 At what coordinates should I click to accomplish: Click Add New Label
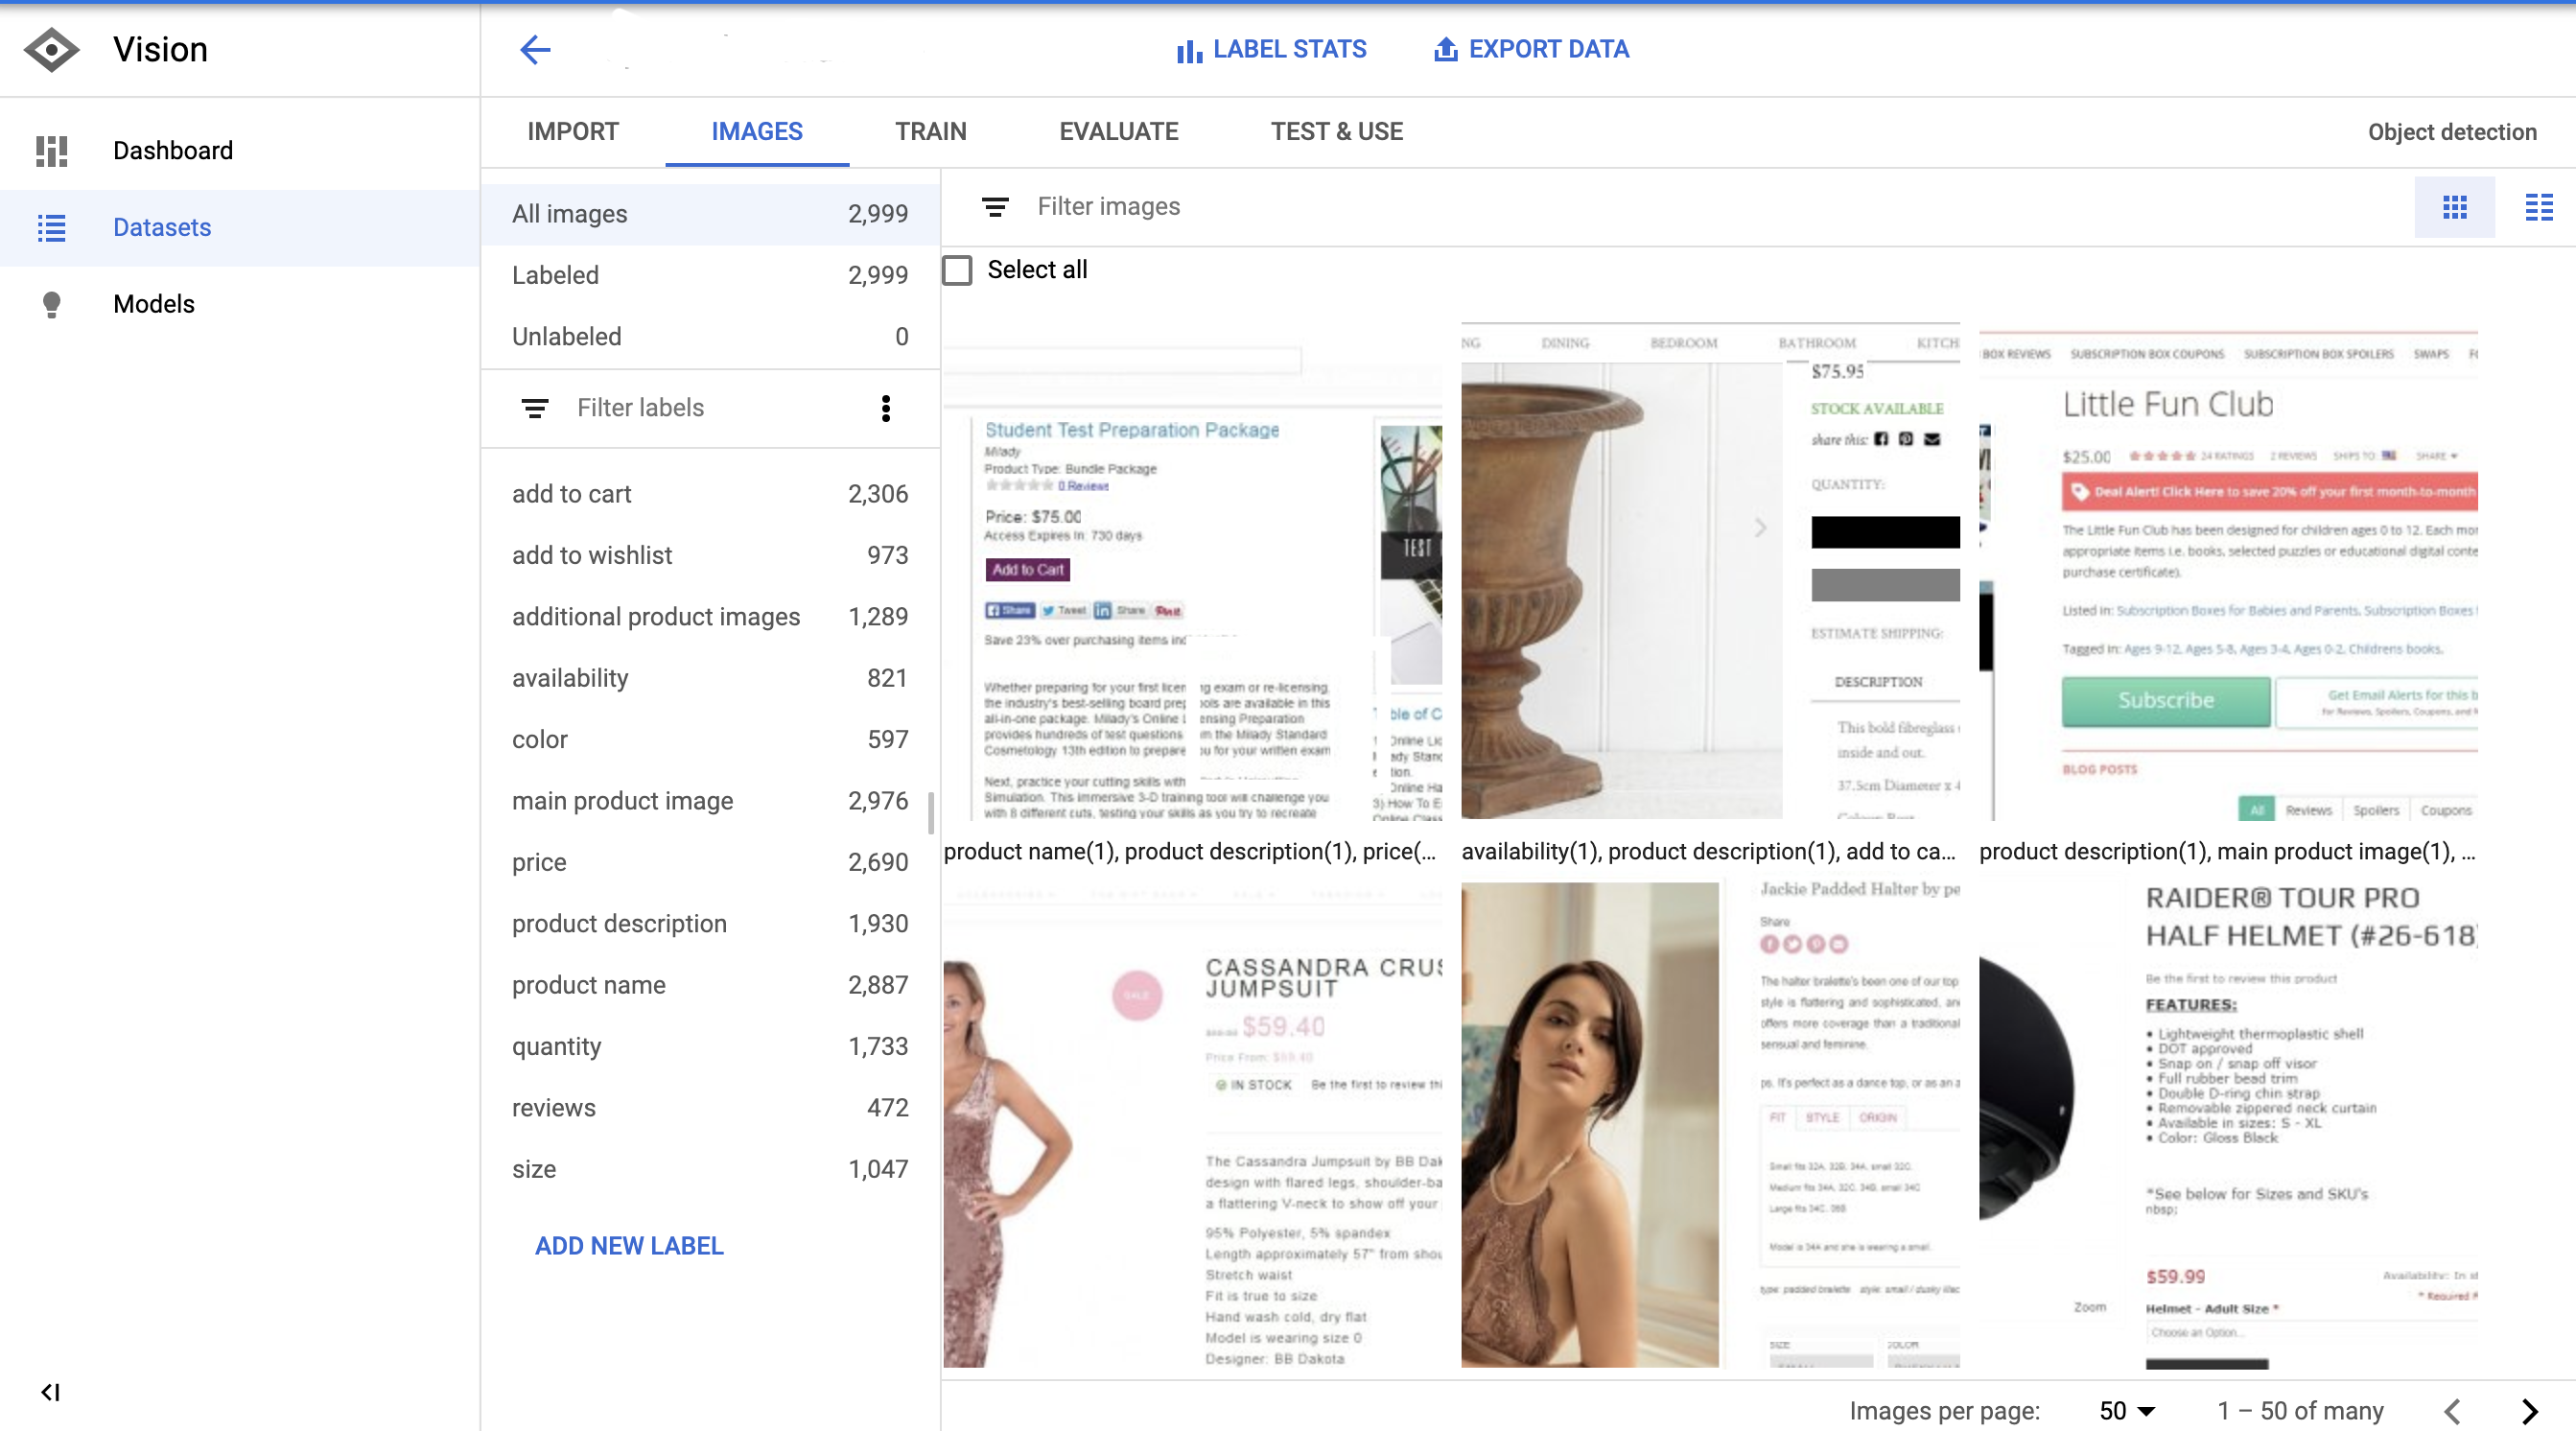[629, 1246]
